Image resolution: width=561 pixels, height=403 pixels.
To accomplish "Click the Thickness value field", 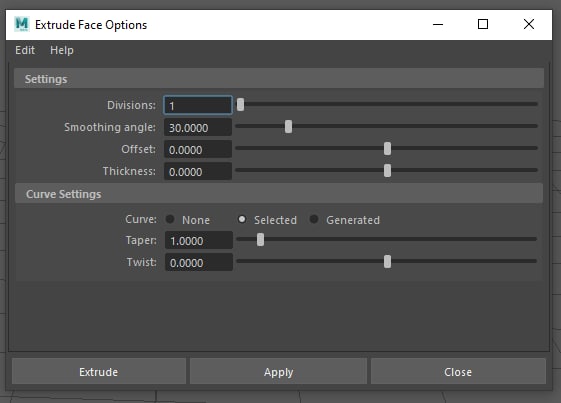I will 198,171.
